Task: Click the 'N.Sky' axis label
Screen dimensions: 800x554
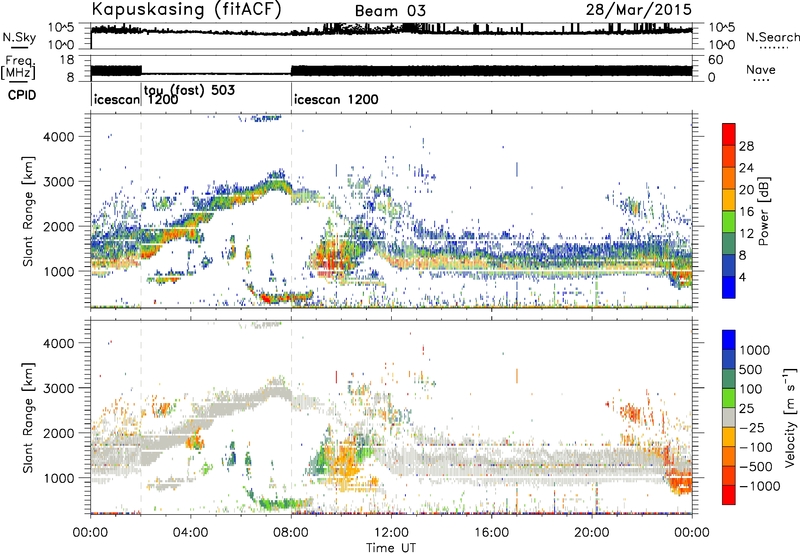Action: coord(19,37)
